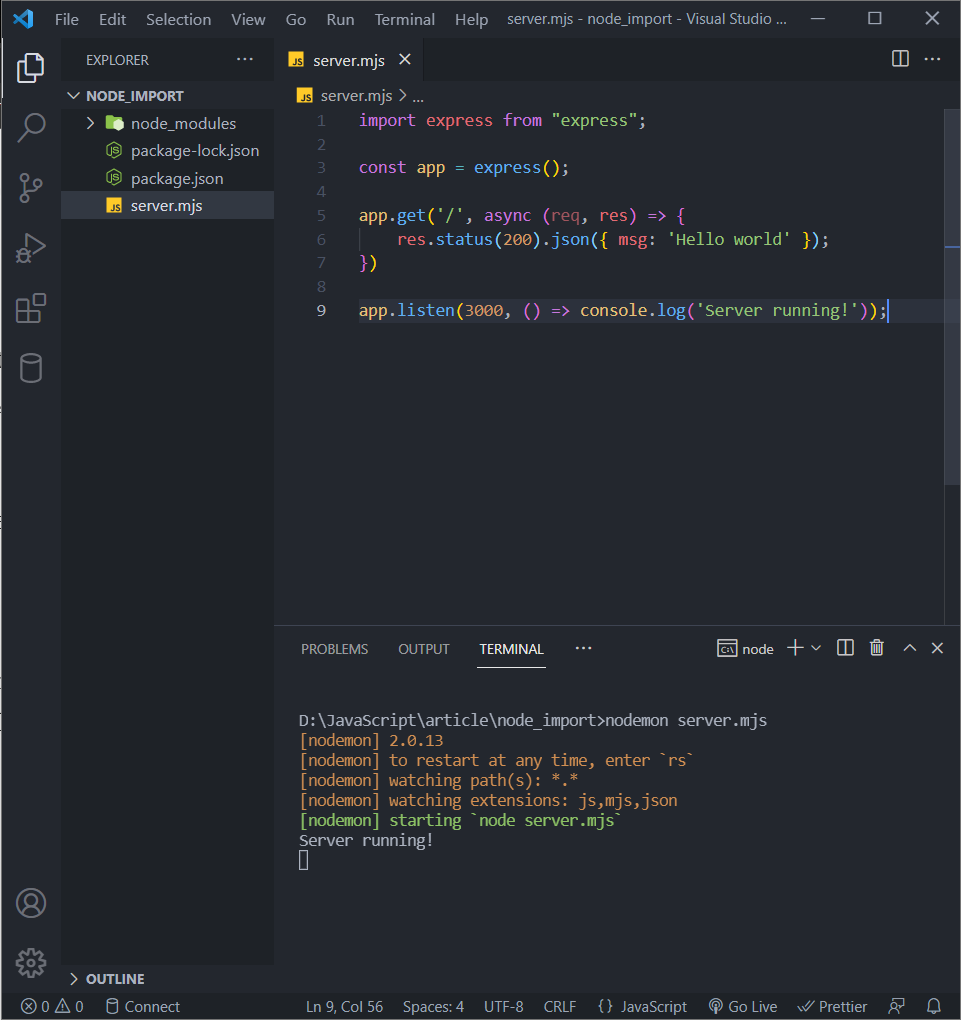
Task: Open notifications via the bell icon
Action: click(x=933, y=1006)
